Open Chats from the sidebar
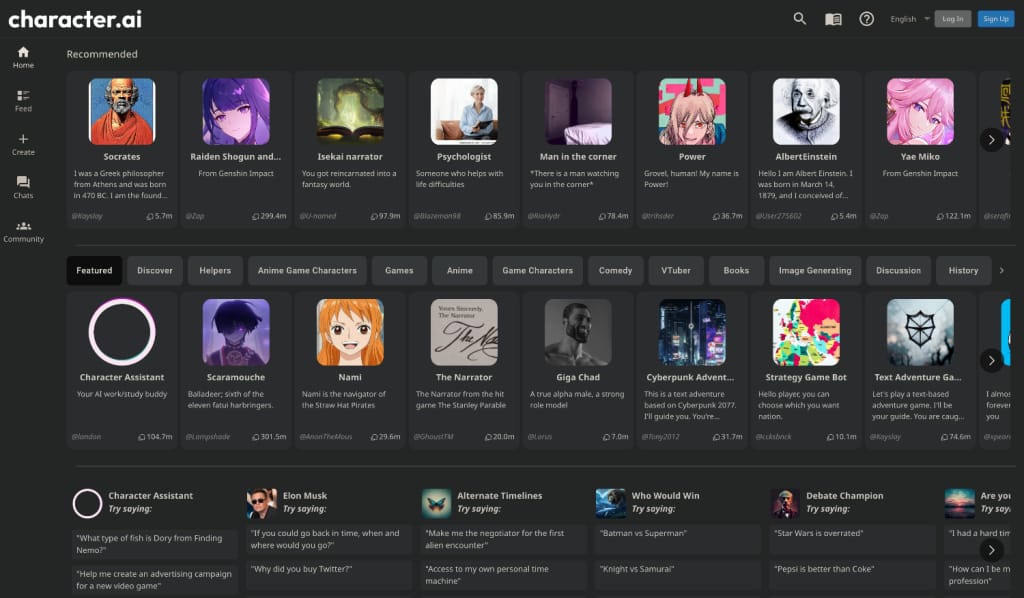The width and height of the screenshot is (1024, 598). [x=24, y=187]
